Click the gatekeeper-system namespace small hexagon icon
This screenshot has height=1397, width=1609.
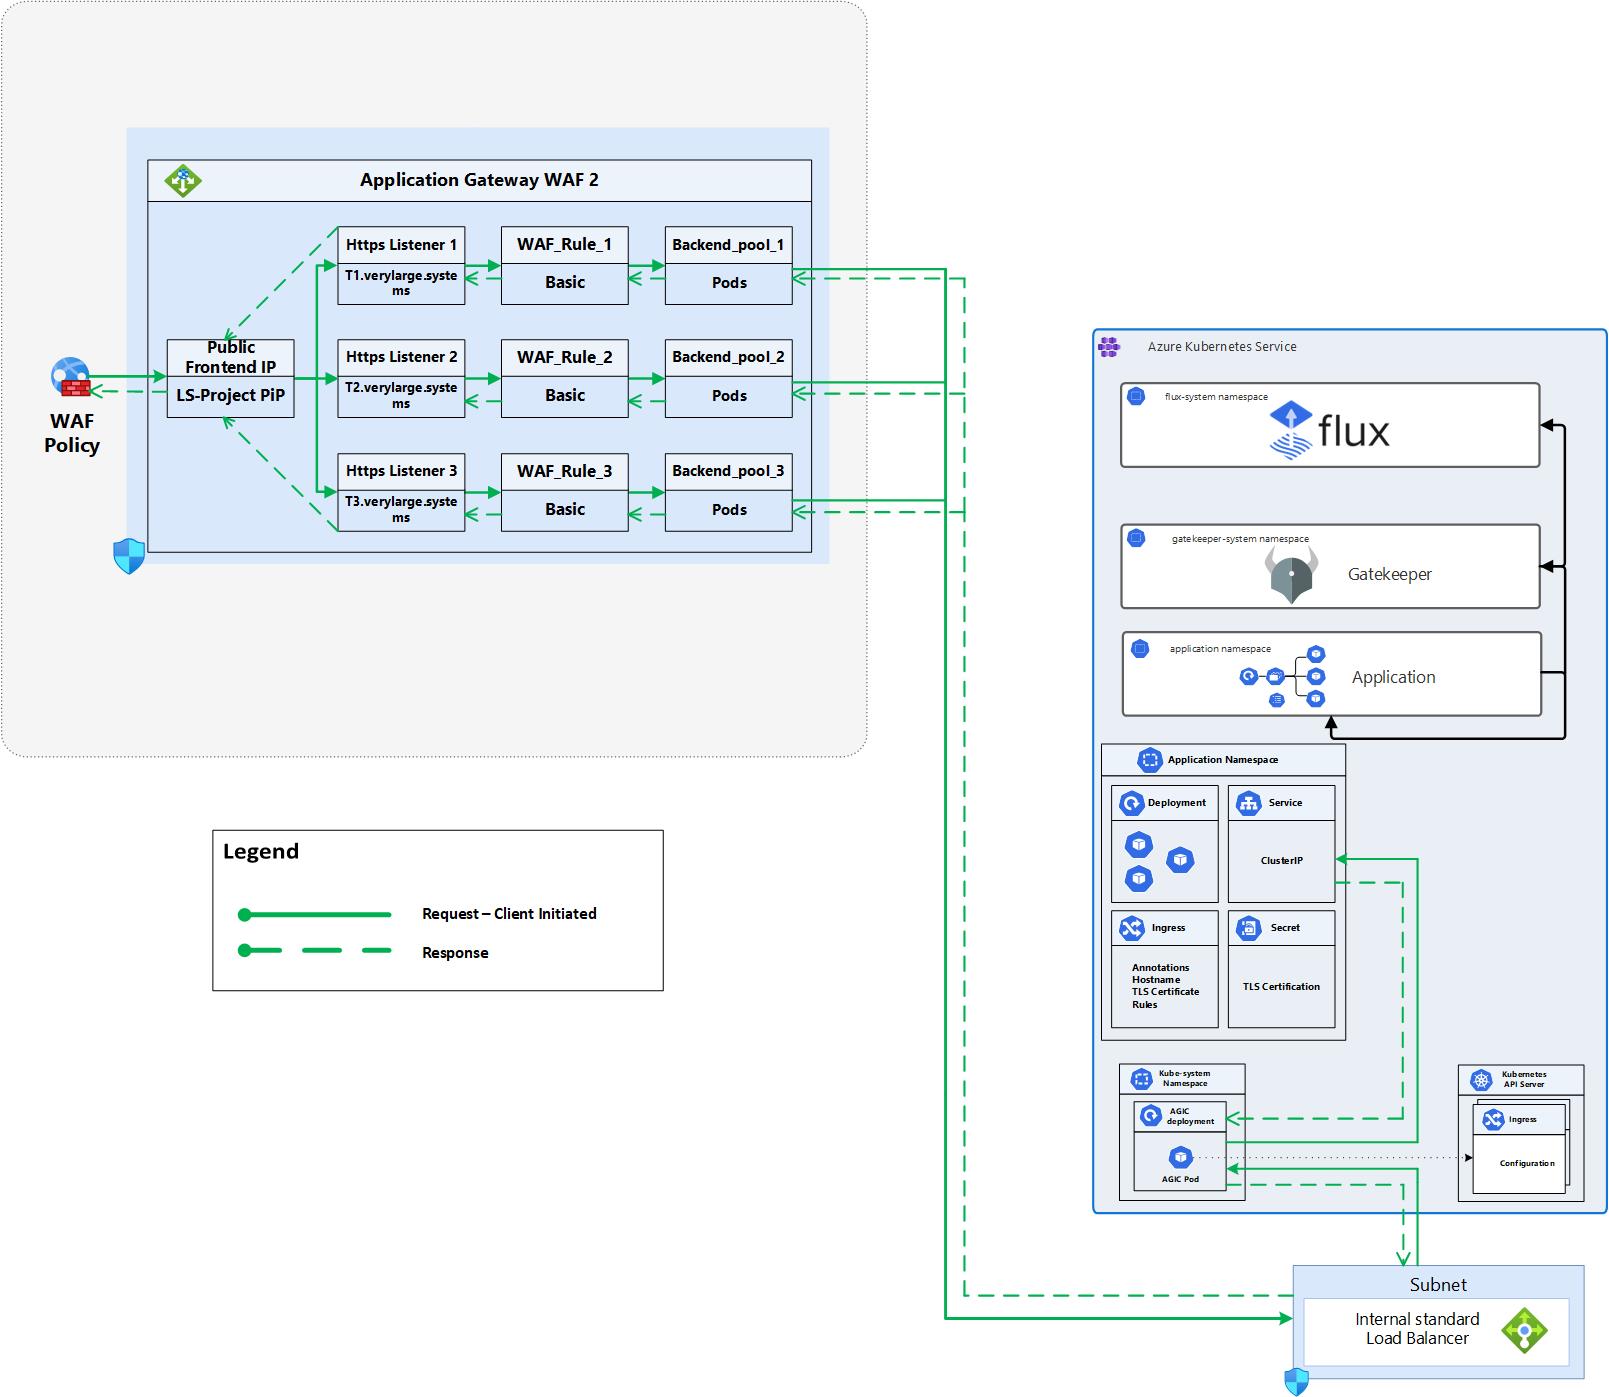click(x=1136, y=539)
